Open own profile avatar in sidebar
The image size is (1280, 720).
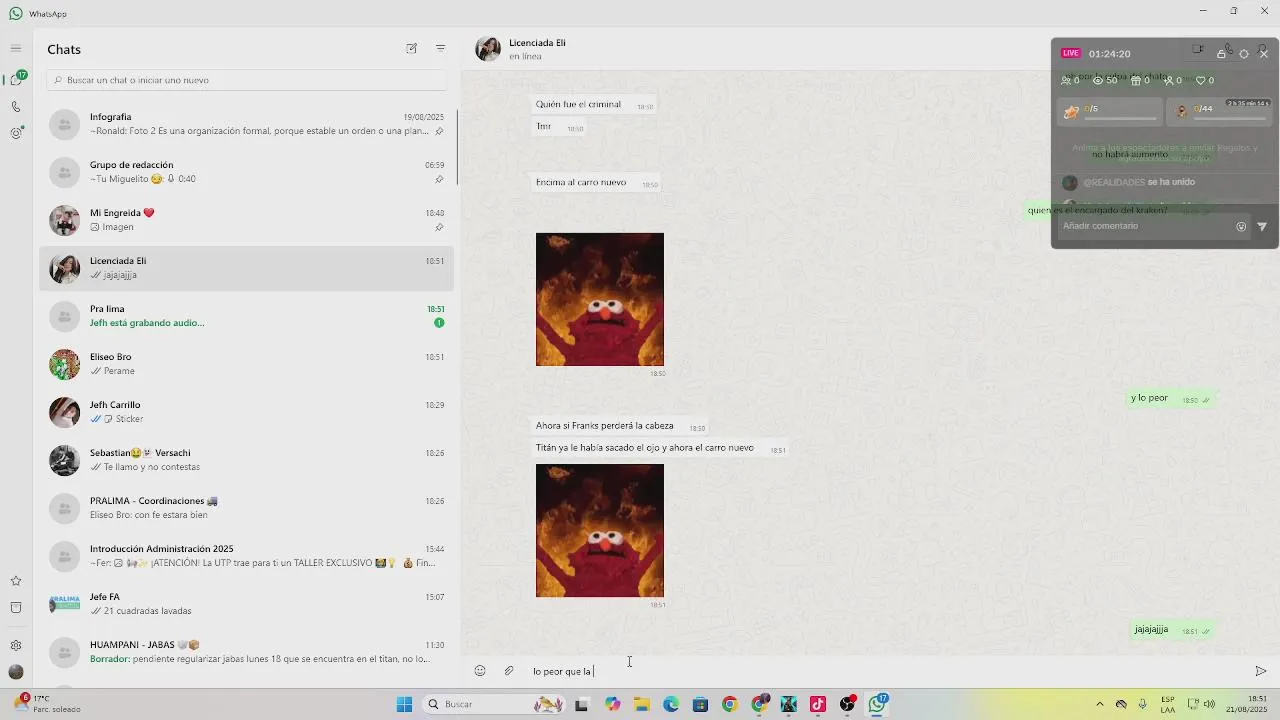tap(16, 672)
